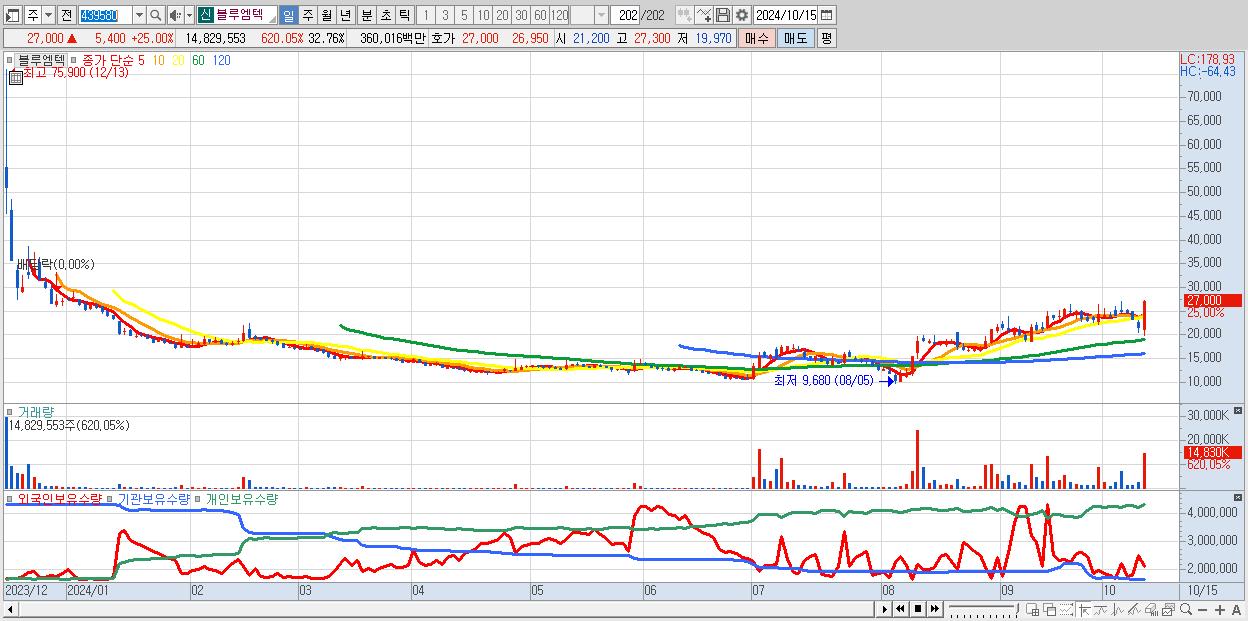Zoom out chart with minus icon
The image size is (1248, 621).
tap(1202, 610)
